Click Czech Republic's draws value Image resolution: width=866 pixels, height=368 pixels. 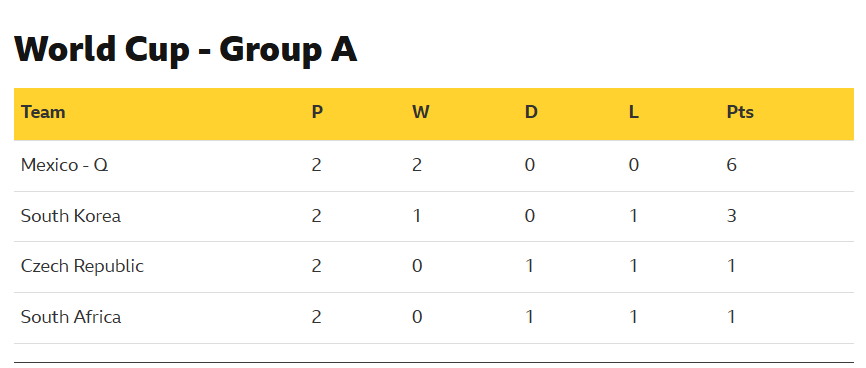click(x=530, y=266)
